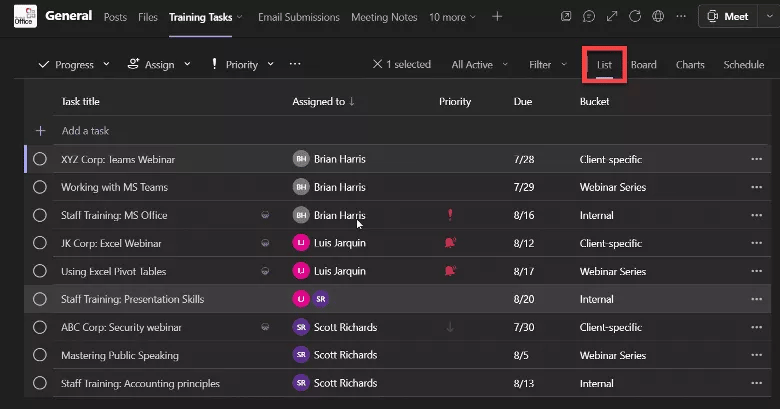
Task: Open the tab conversation chat icon
Action: tap(588, 16)
